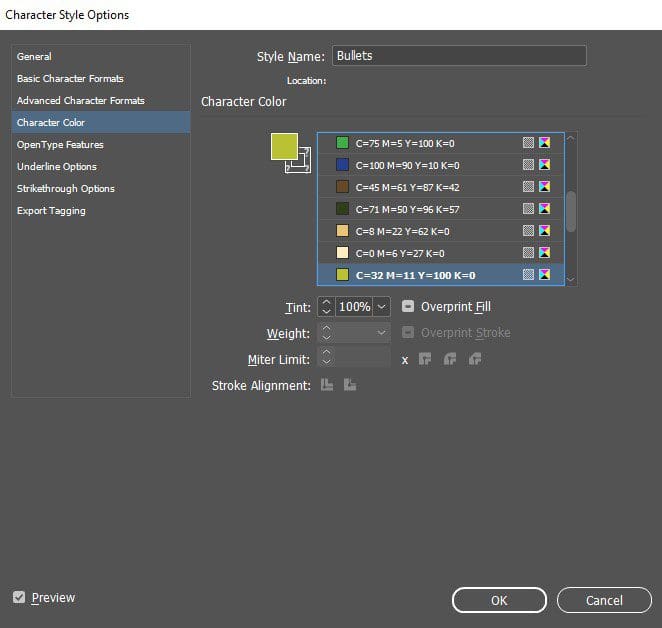This screenshot has width=662, height=628.
Task: Click the Tint stepper arrows
Action: coord(326,307)
